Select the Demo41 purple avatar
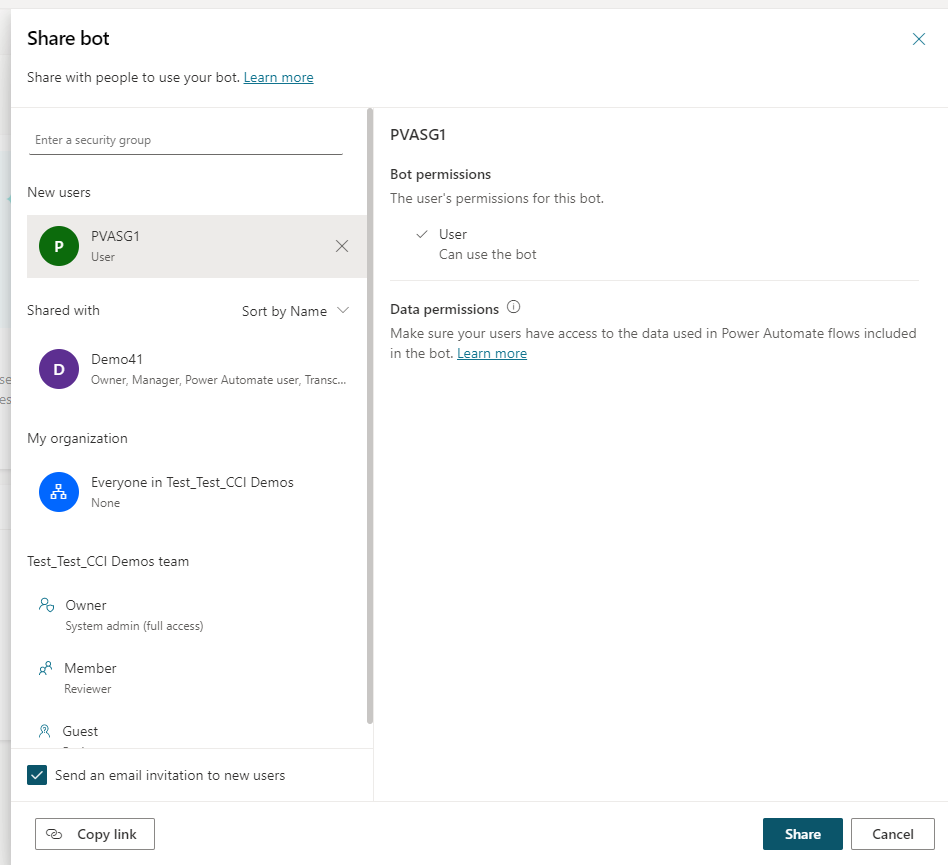Image resolution: width=948 pixels, height=865 pixels. click(59, 369)
